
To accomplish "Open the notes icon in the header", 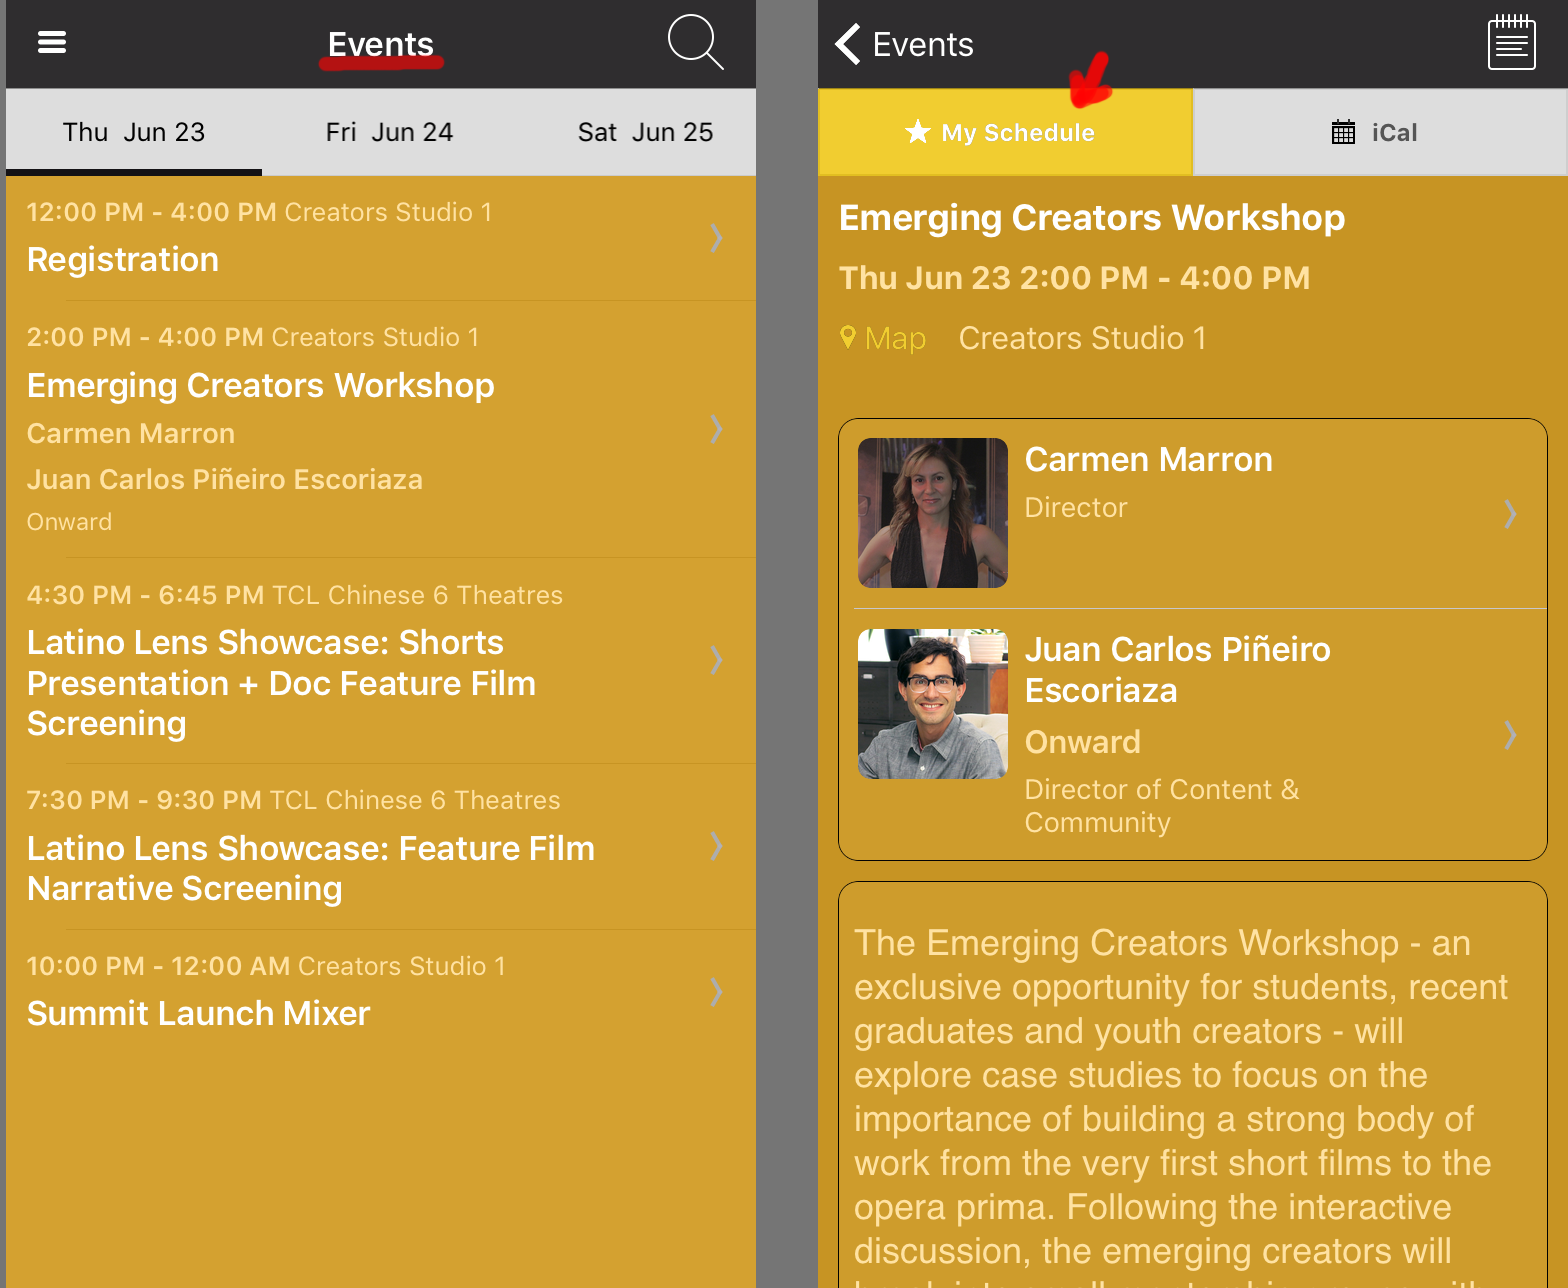I will tap(1511, 43).
